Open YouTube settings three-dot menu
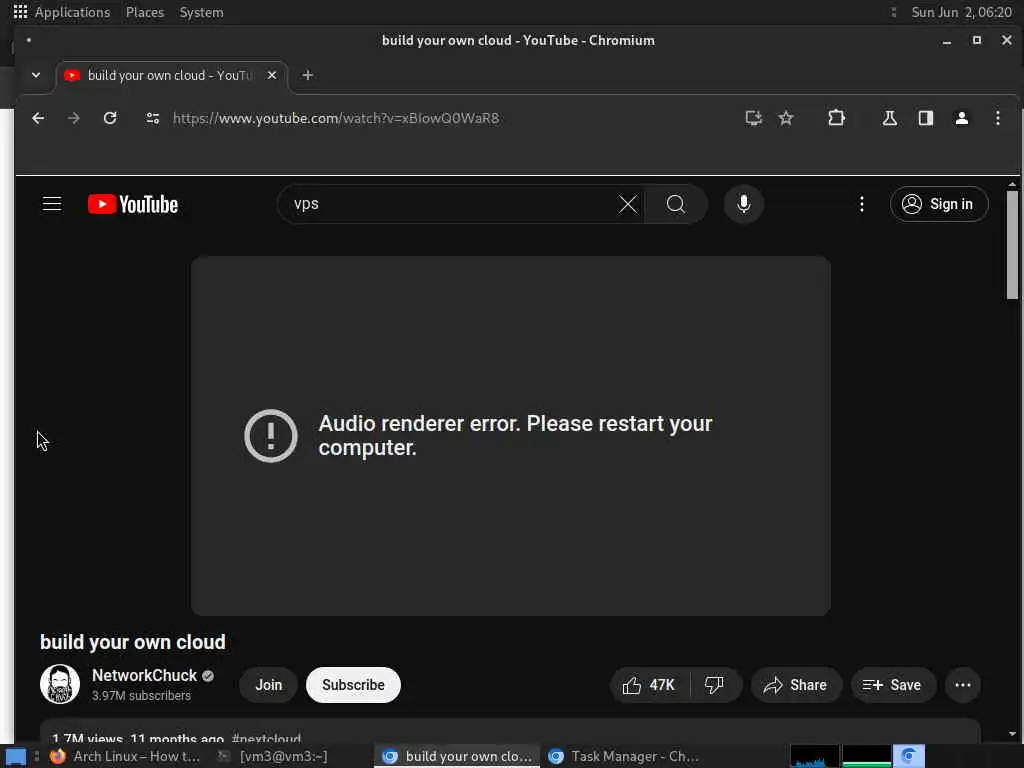This screenshot has width=1024, height=768. (x=861, y=204)
